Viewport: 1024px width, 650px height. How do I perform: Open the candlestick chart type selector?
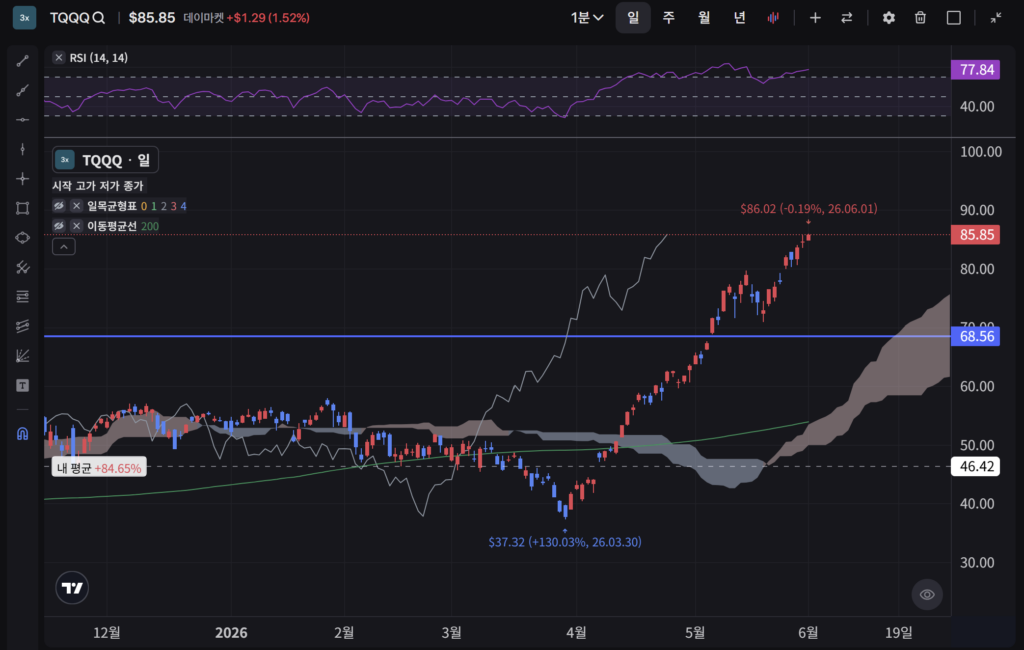pos(773,18)
